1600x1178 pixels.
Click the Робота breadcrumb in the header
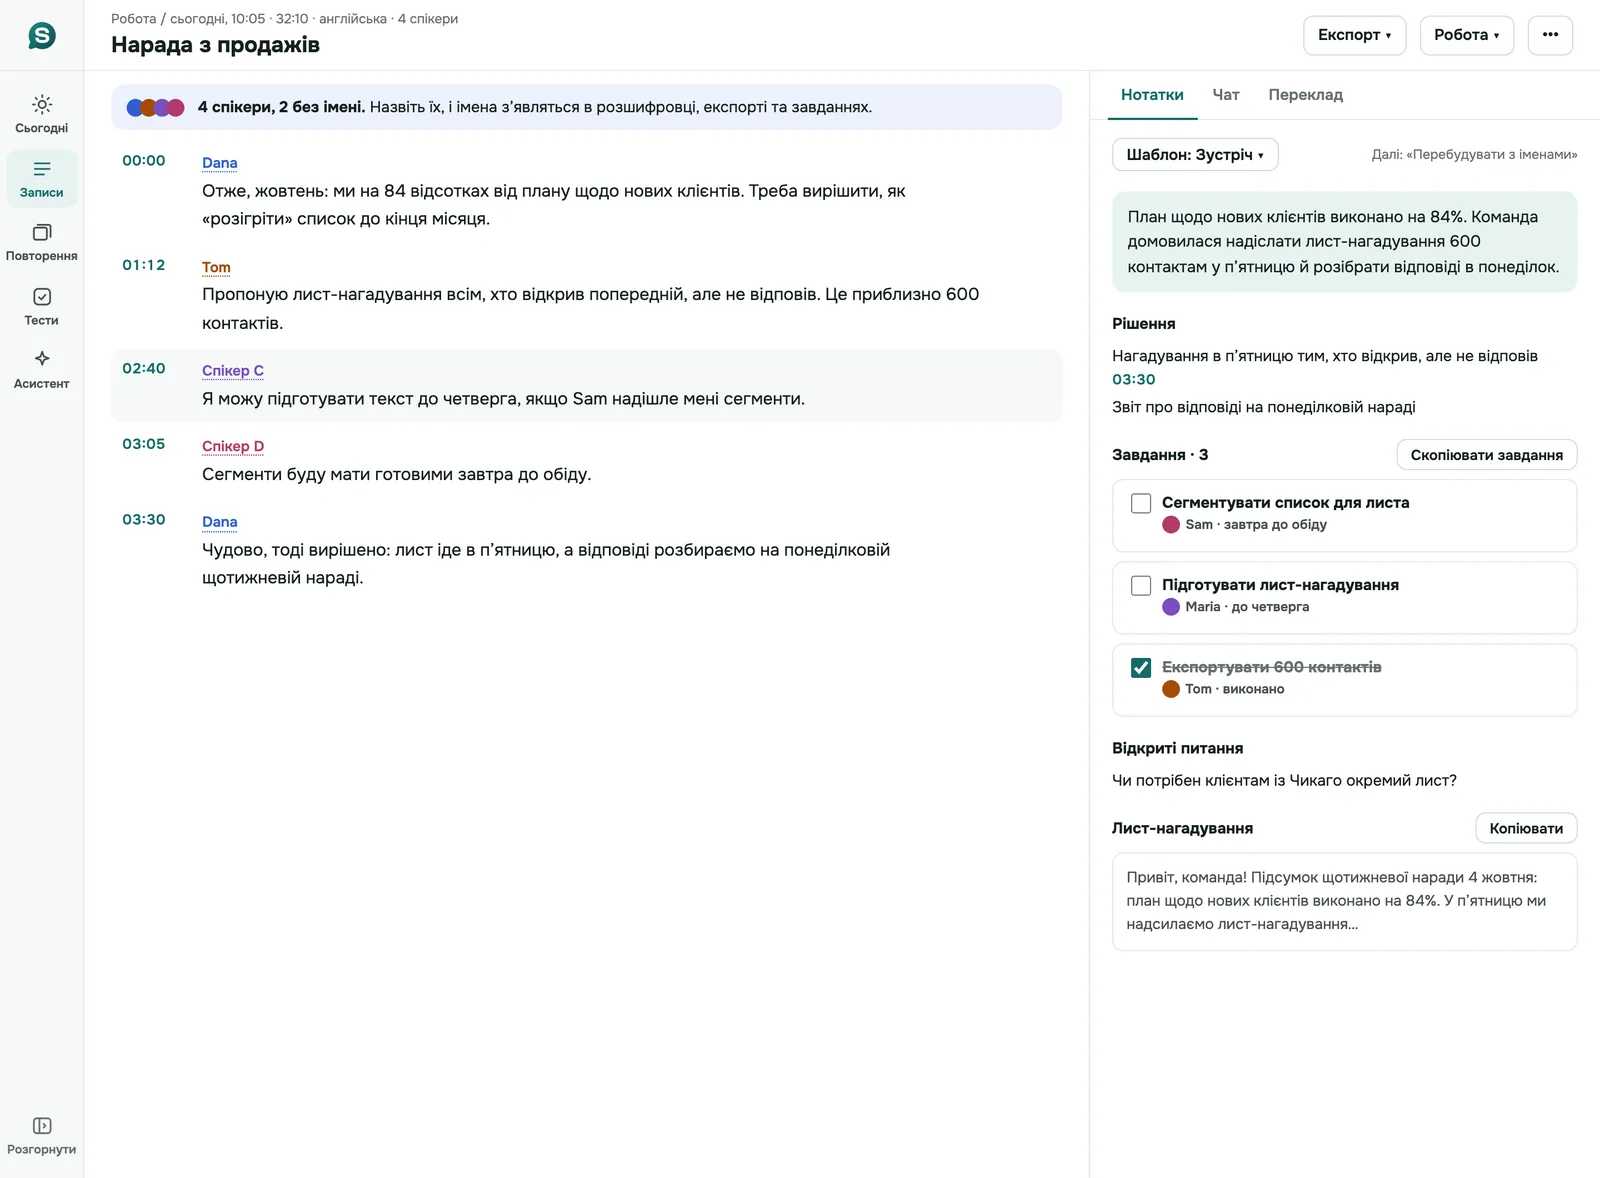133,19
